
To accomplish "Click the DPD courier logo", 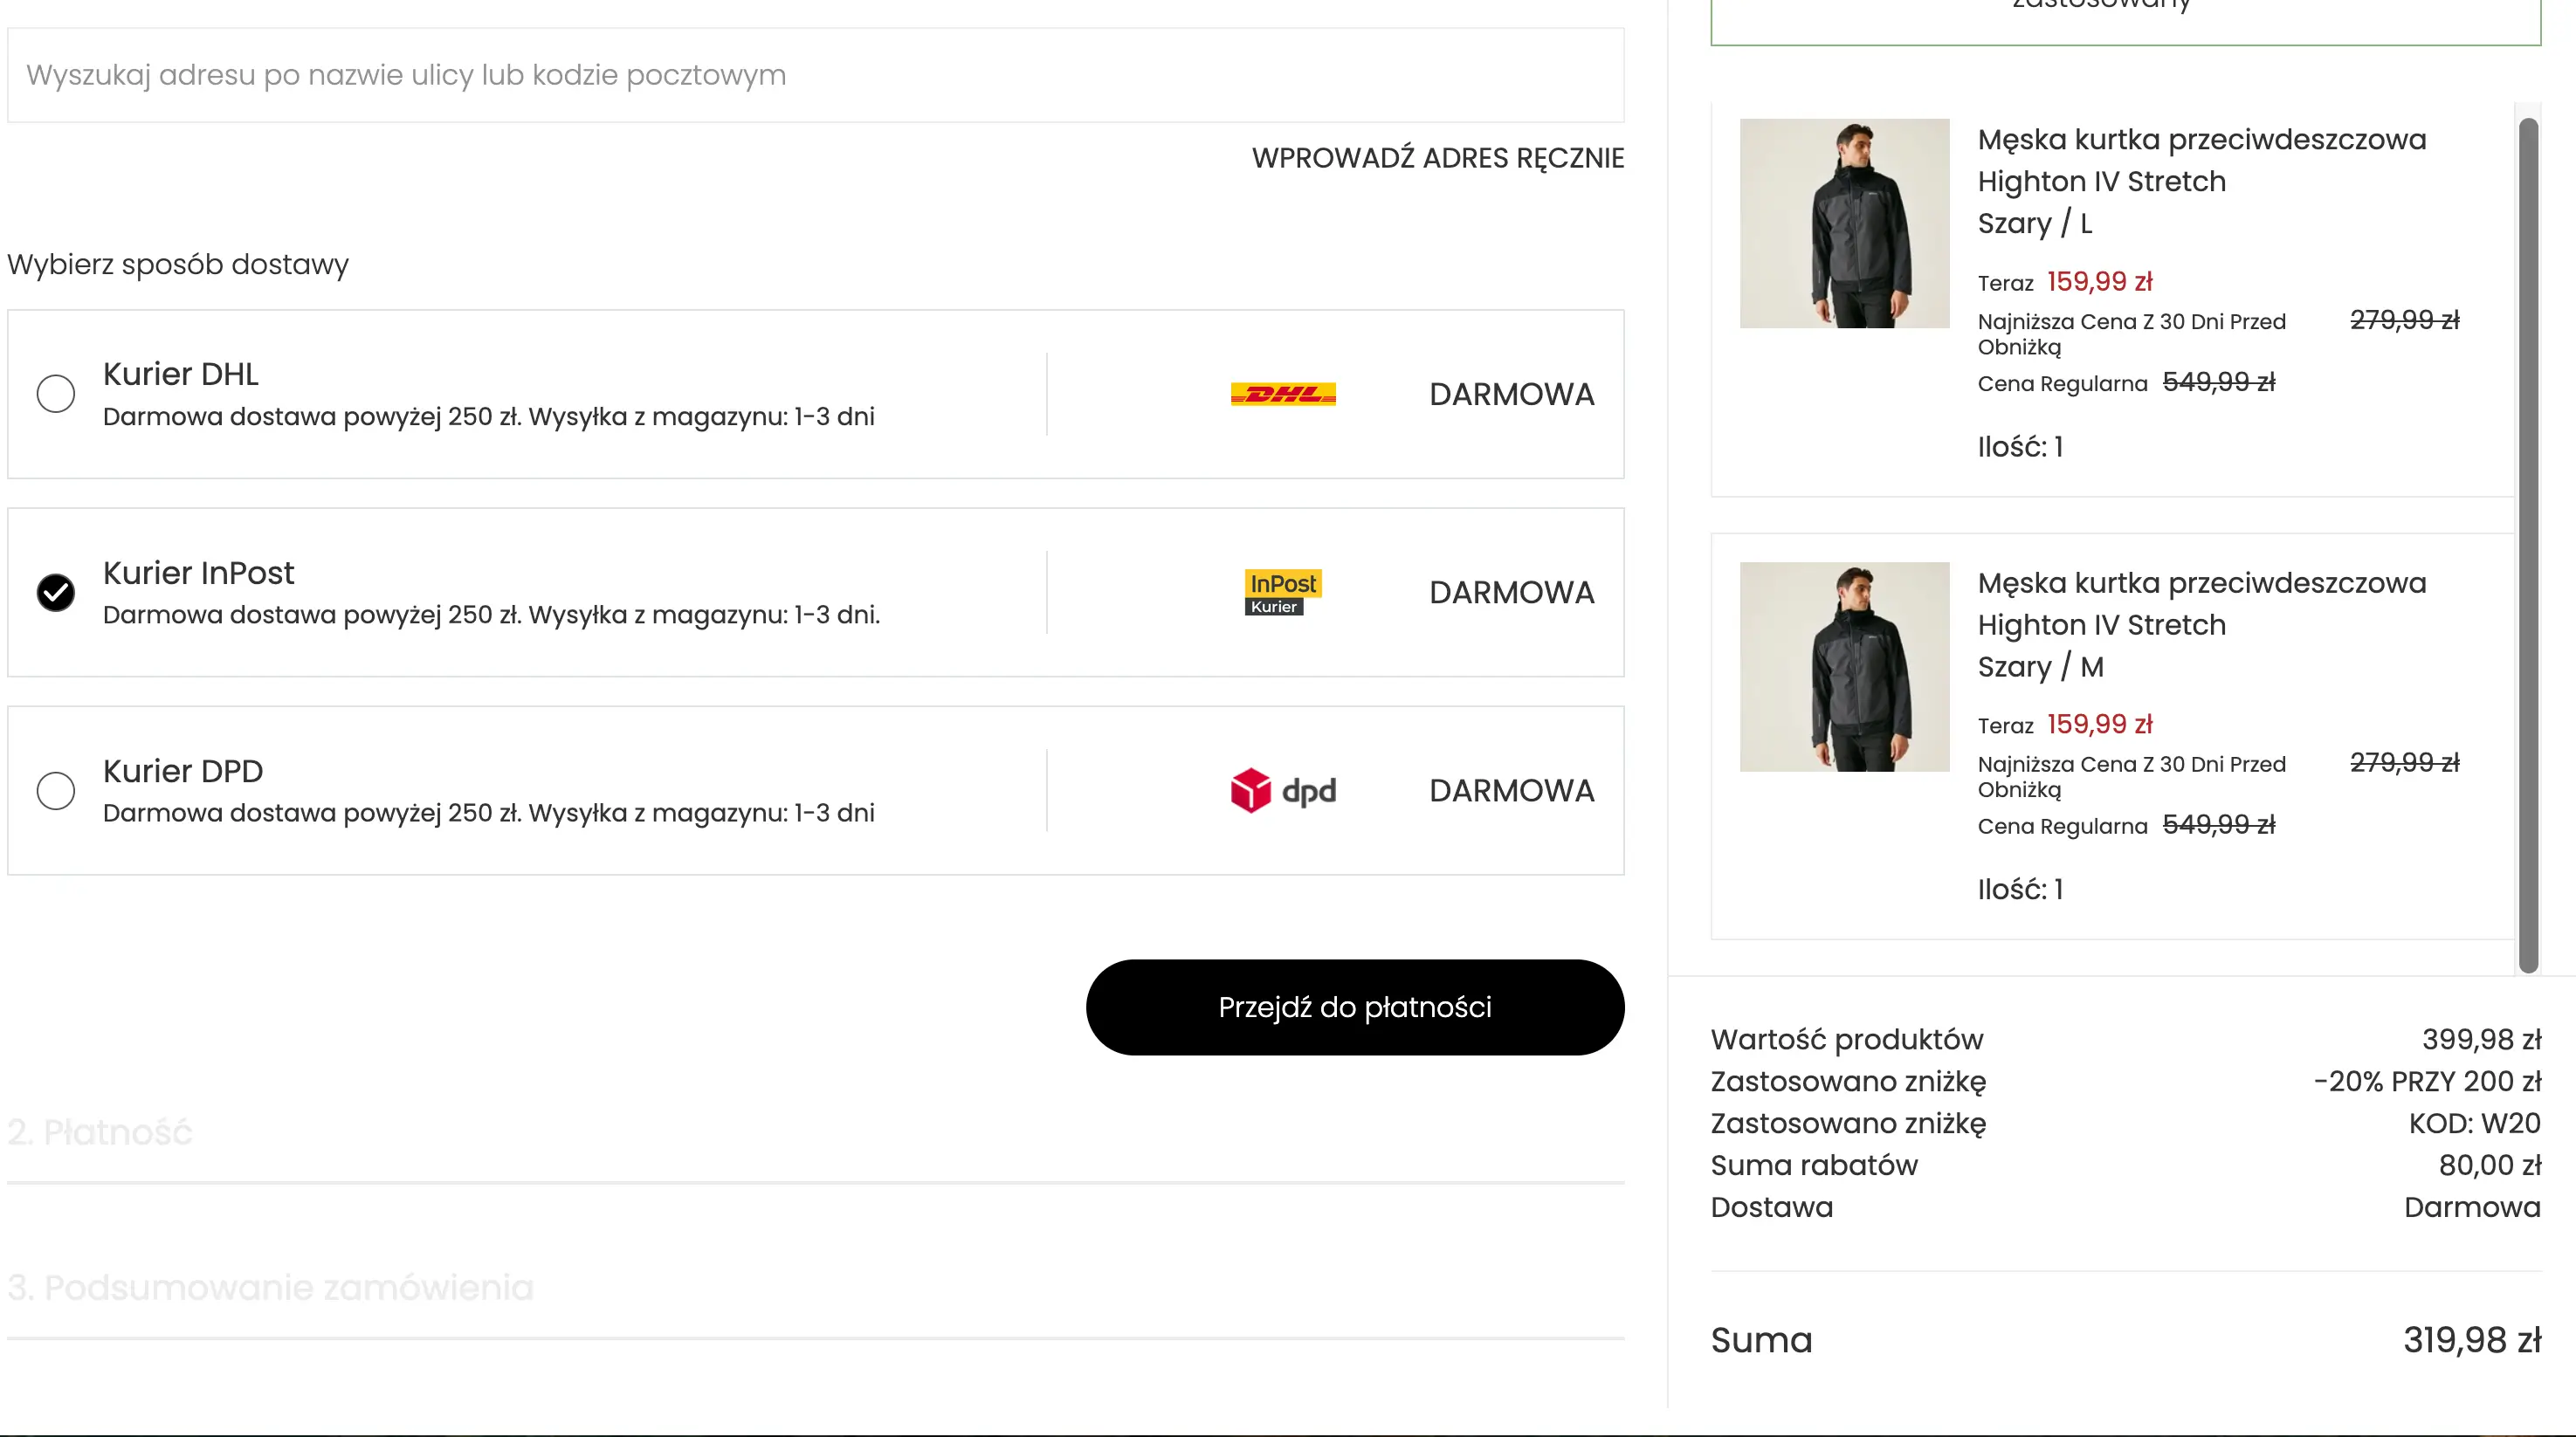I will [1283, 790].
